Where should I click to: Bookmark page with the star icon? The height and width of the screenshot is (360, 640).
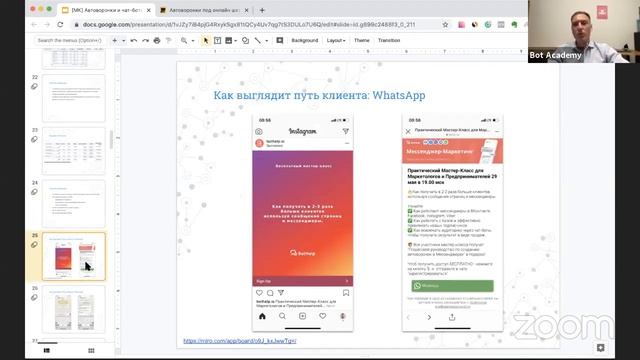(x=445, y=24)
